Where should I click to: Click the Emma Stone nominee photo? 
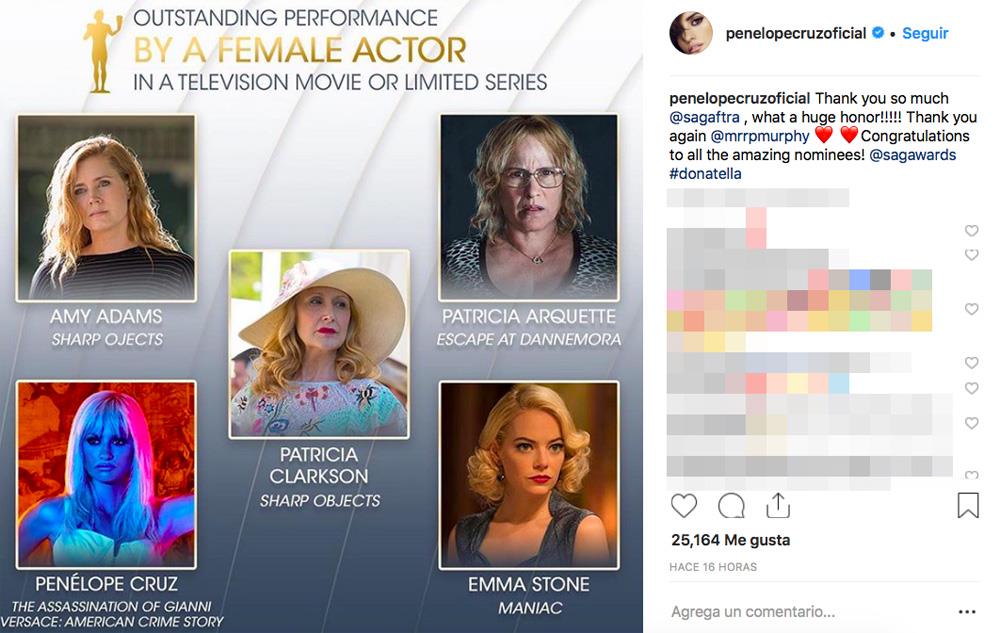[529, 472]
